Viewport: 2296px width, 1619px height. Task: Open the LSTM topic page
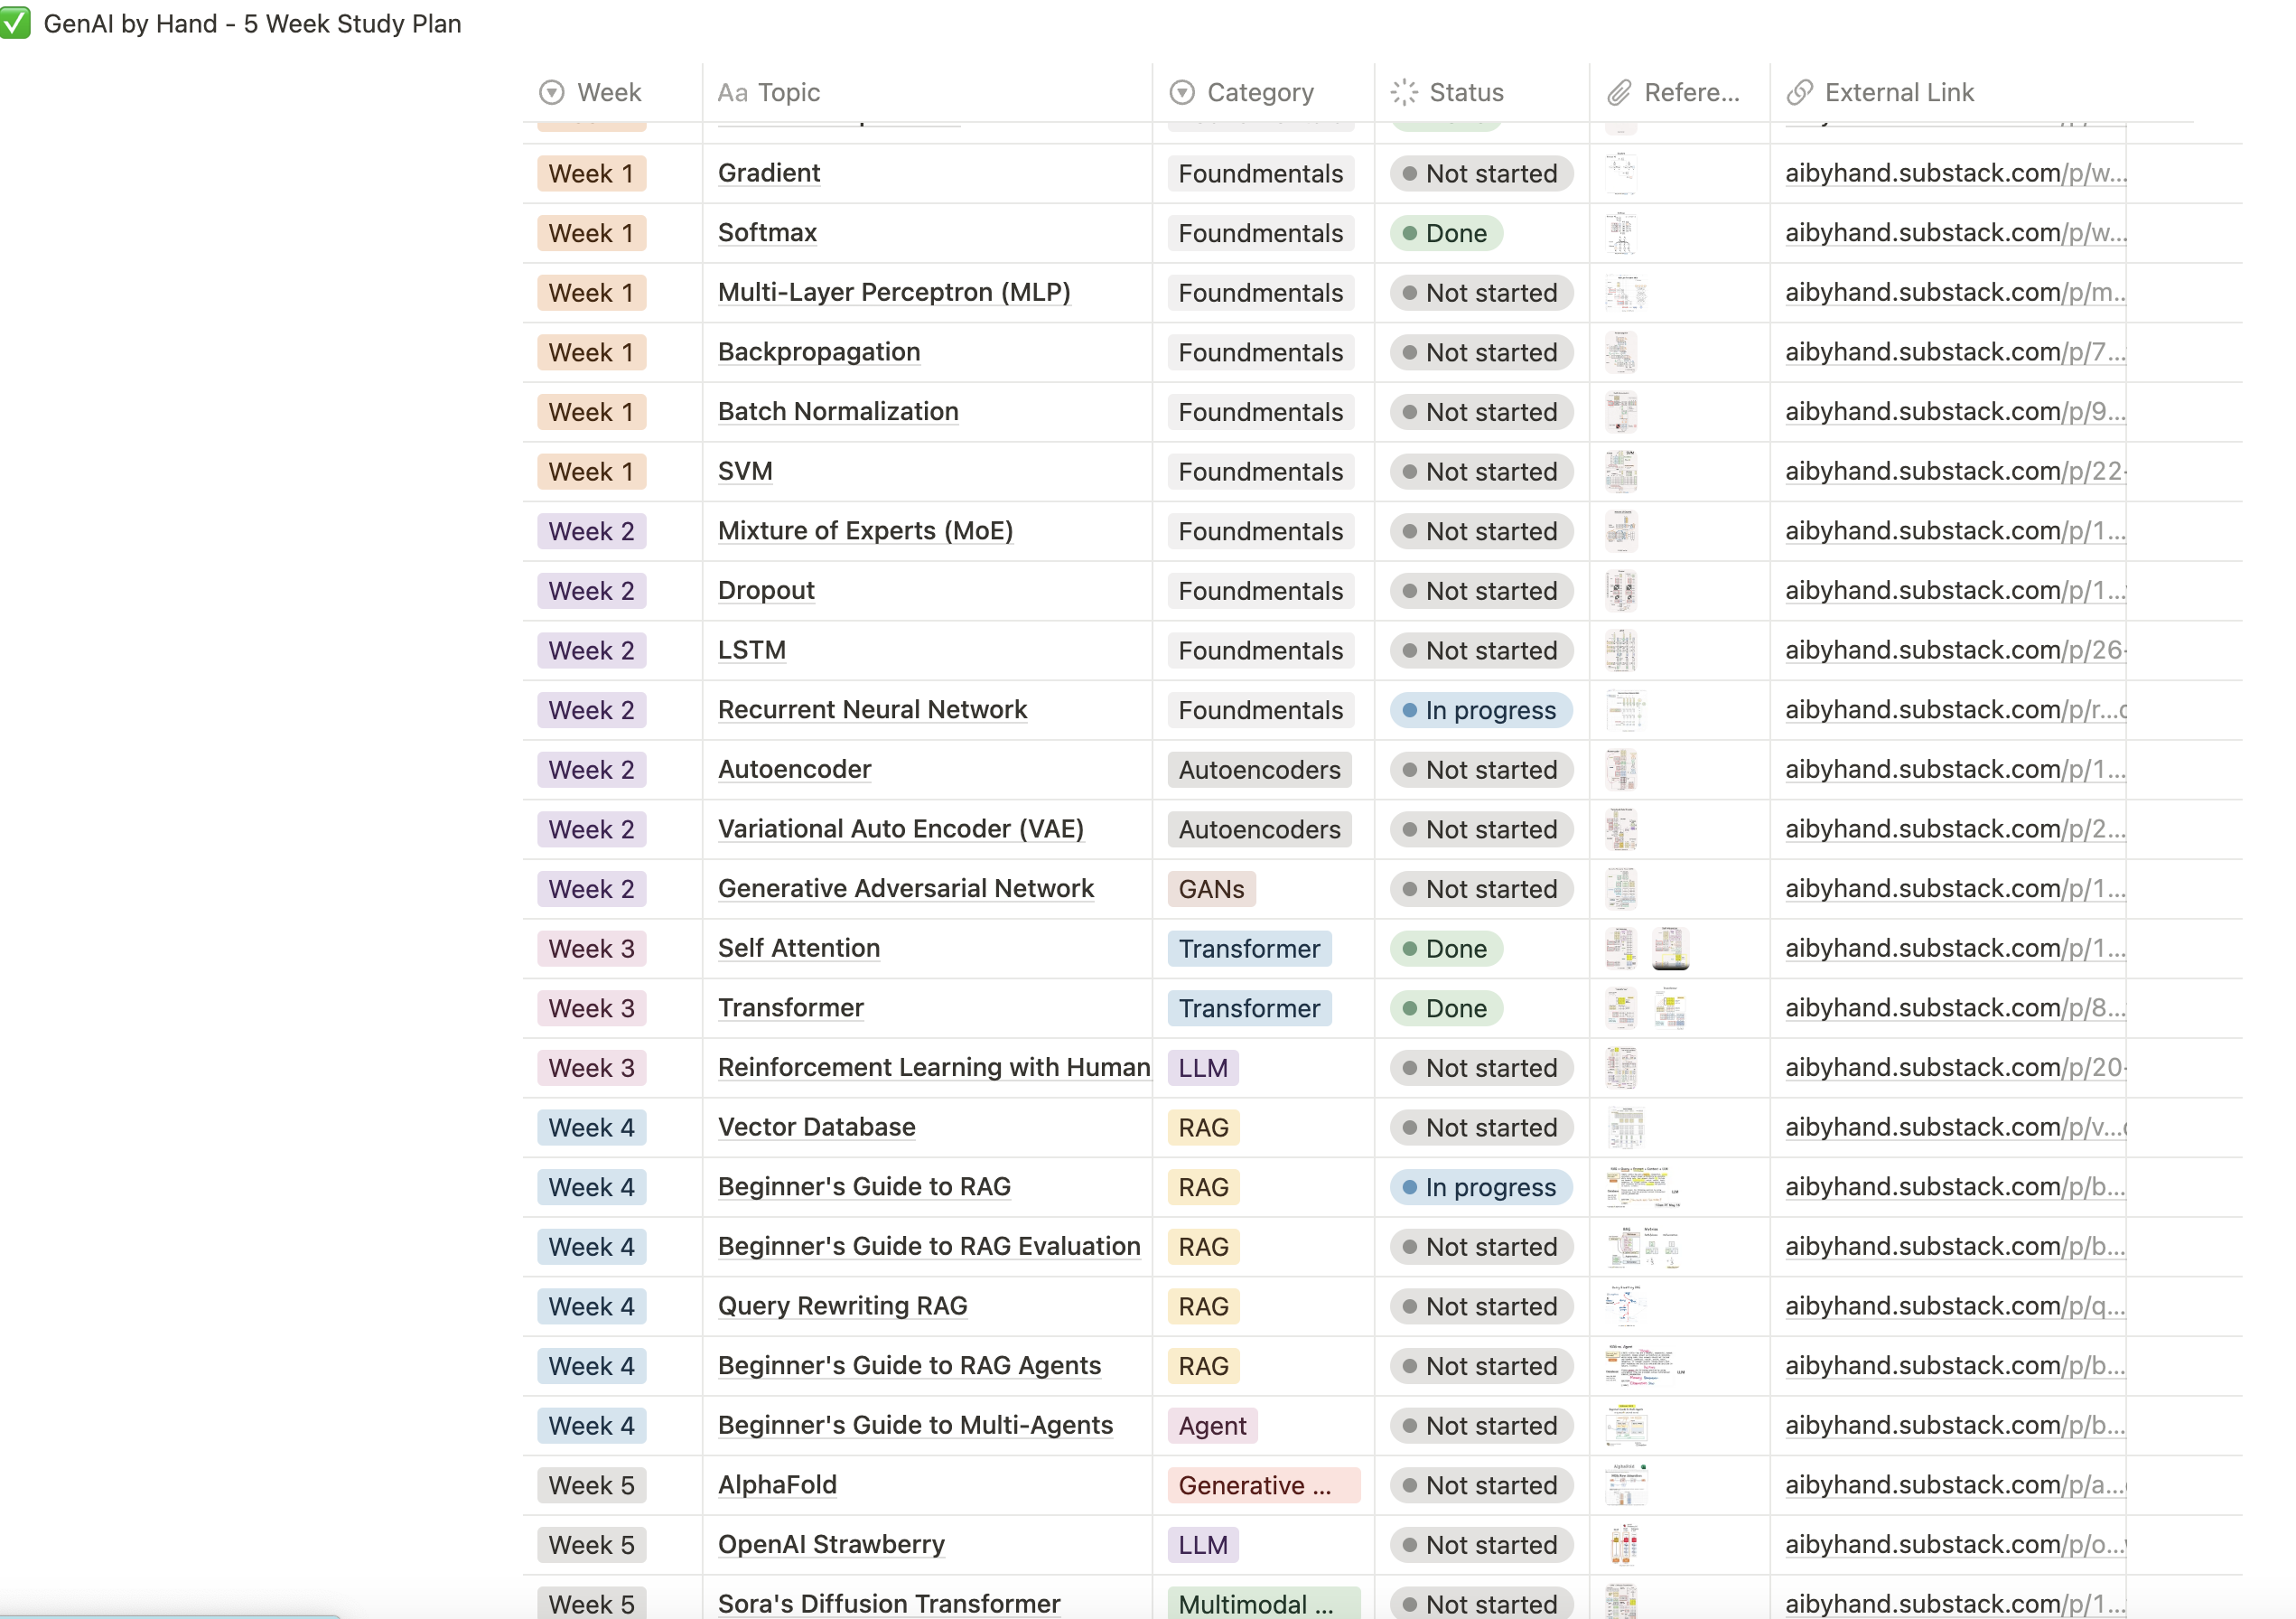[752, 650]
